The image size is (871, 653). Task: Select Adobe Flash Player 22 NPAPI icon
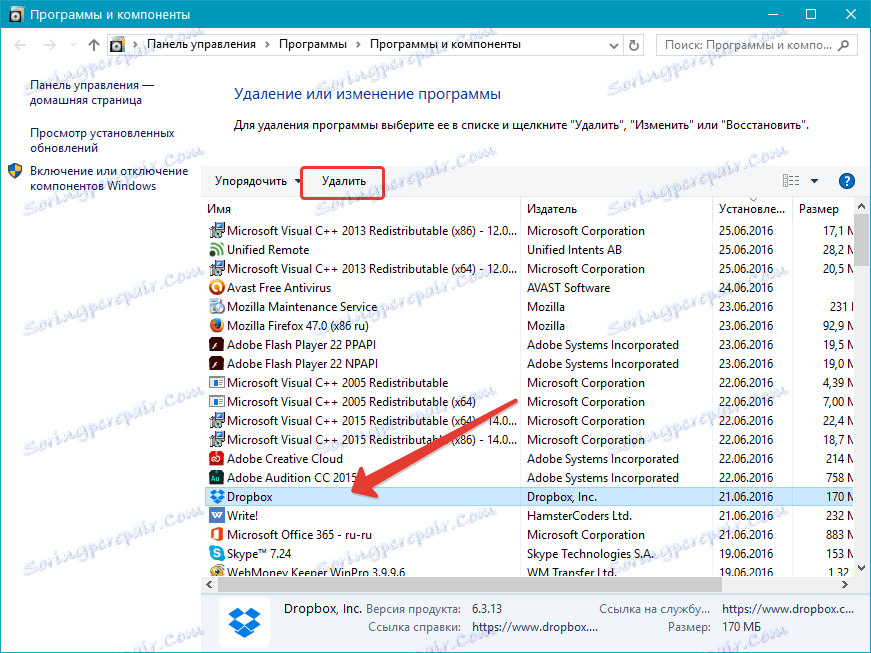216,364
